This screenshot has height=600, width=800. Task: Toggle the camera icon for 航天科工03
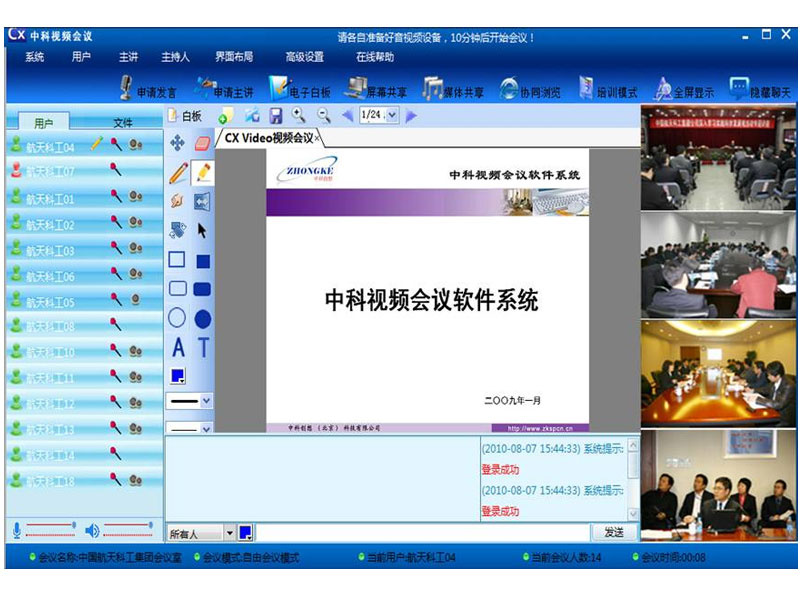135,248
